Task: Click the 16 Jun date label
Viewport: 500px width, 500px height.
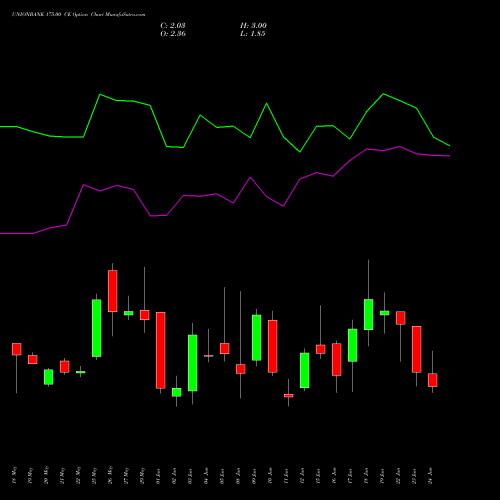Action: point(334,476)
